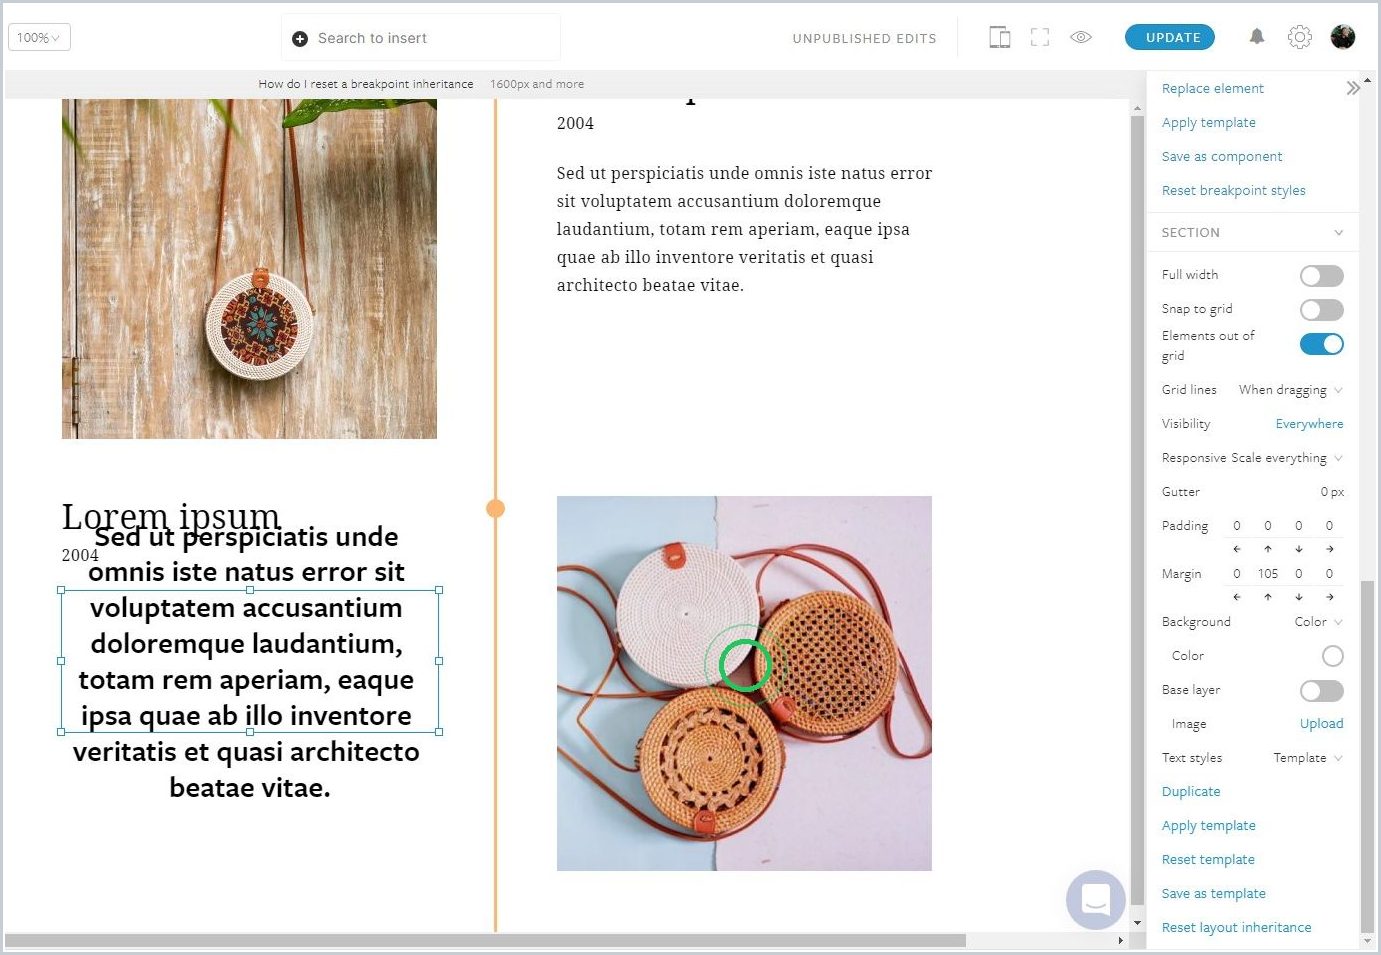The height and width of the screenshot is (955, 1381).
Task: Click Reset layout inheritance
Action: point(1236,928)
